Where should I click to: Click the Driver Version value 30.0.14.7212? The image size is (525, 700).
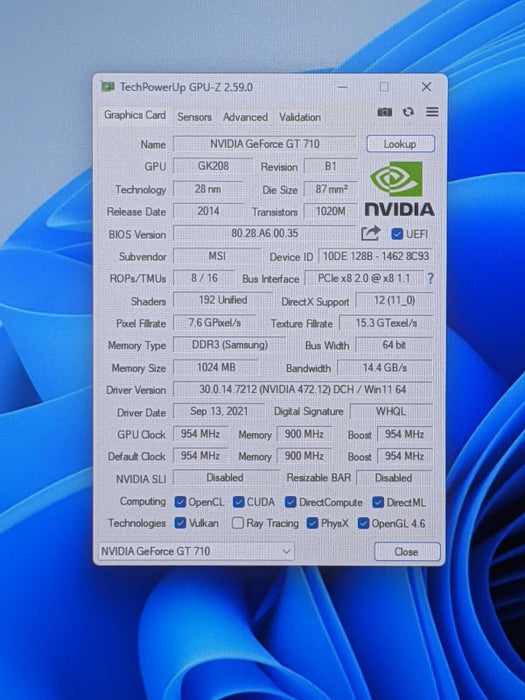click(x=302, y=389)
